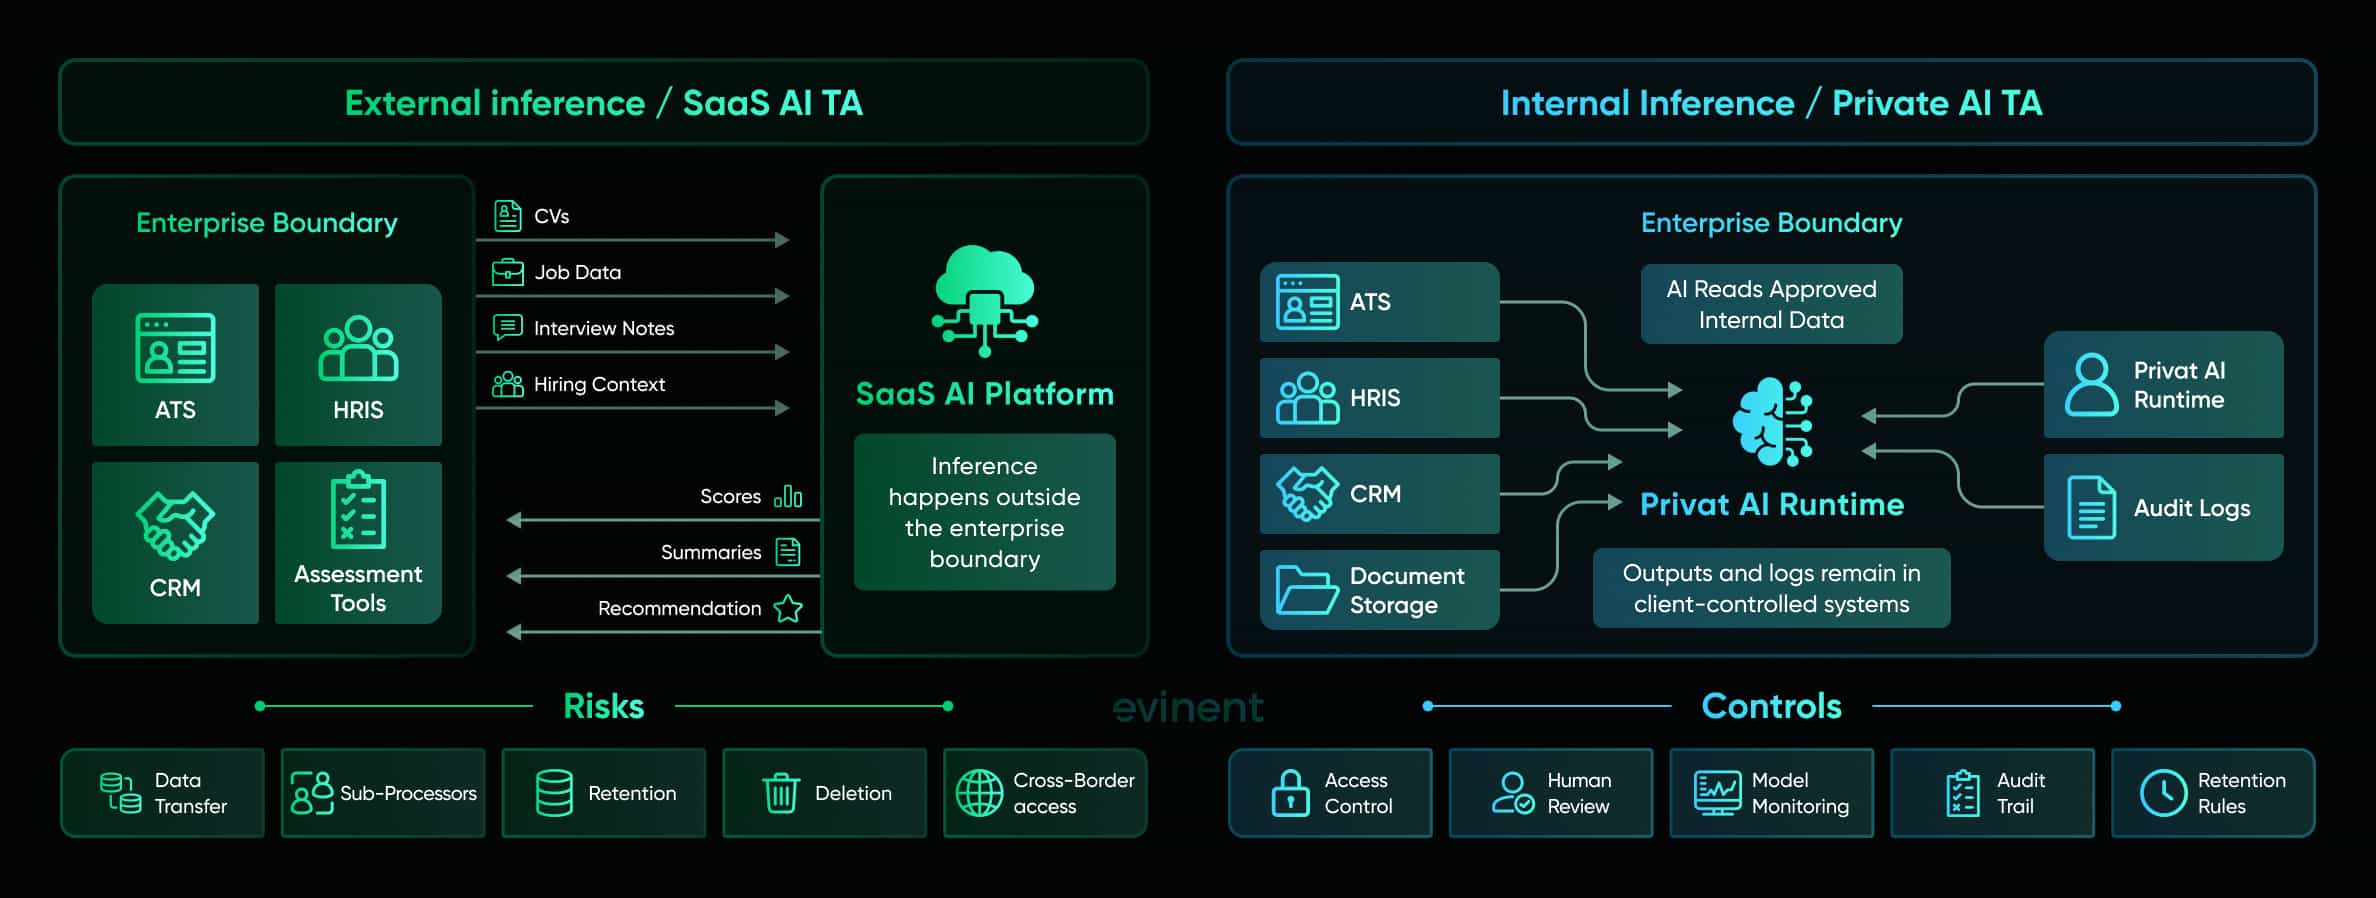Click the SaaS AI Platform title text
Screen dimensions: 2376x898
pyautogui.click(x=985, y=394)
